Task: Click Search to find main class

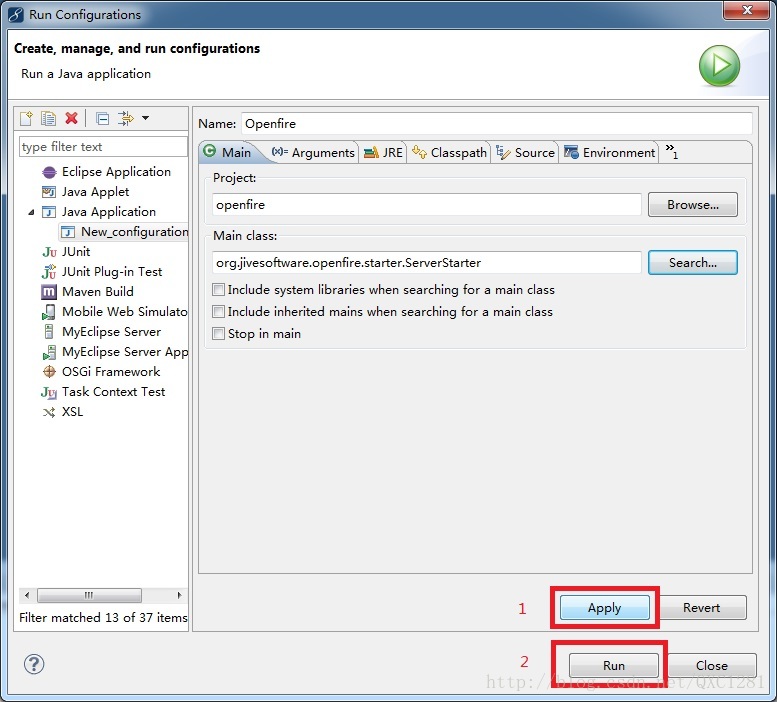Action: point(693,263)
